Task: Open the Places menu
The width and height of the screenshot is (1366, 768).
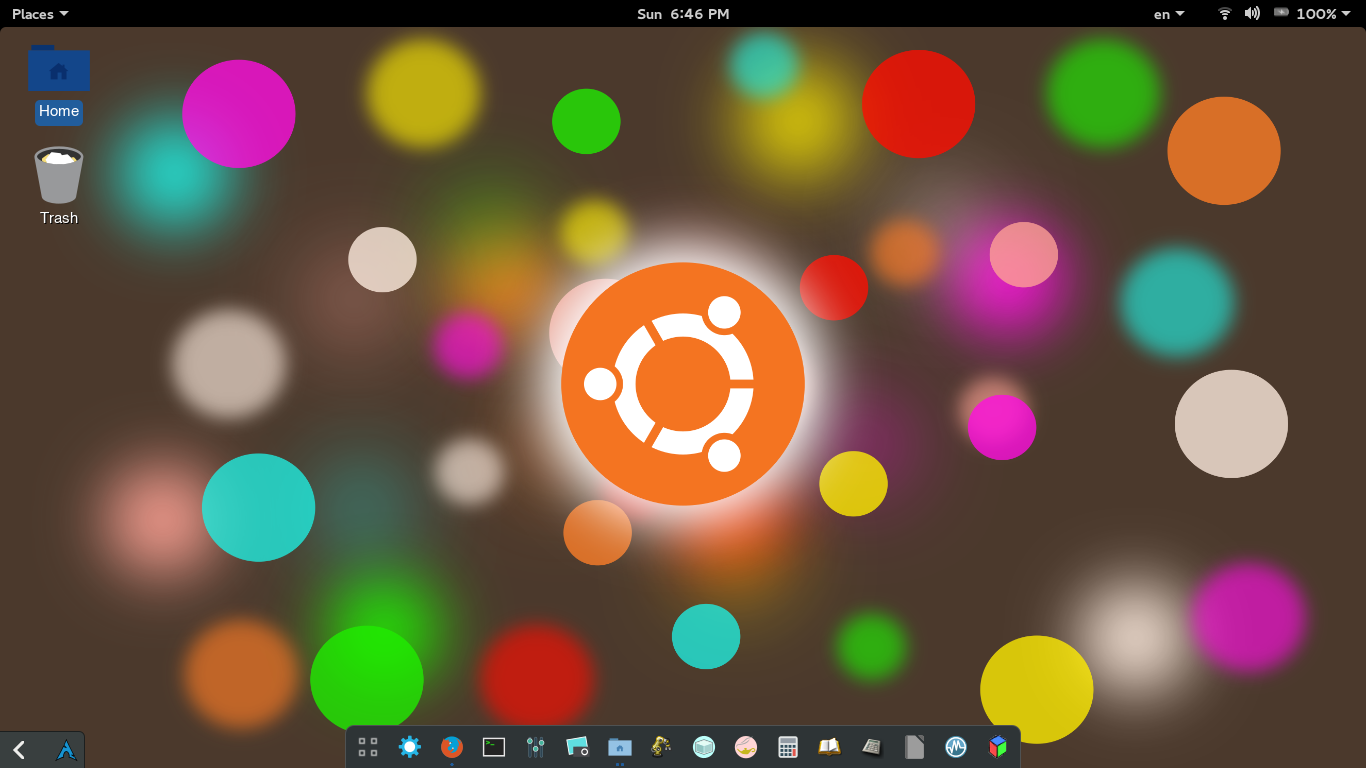Action: click(x=40, y=14)
